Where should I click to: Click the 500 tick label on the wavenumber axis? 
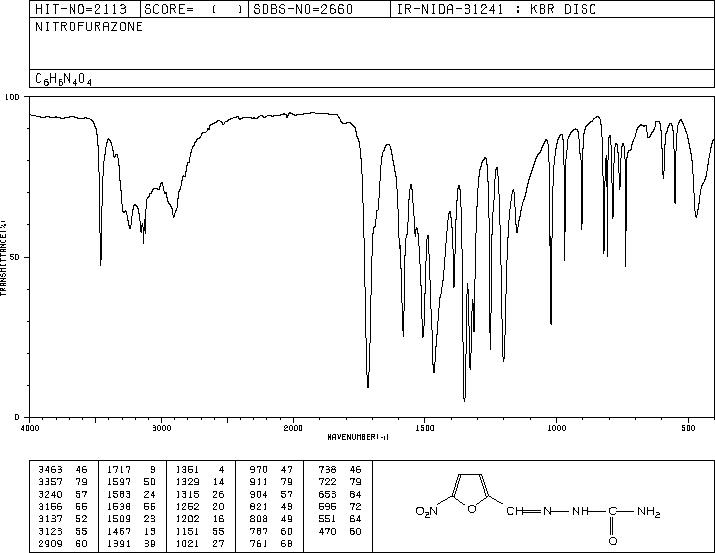tap(689, 428)
